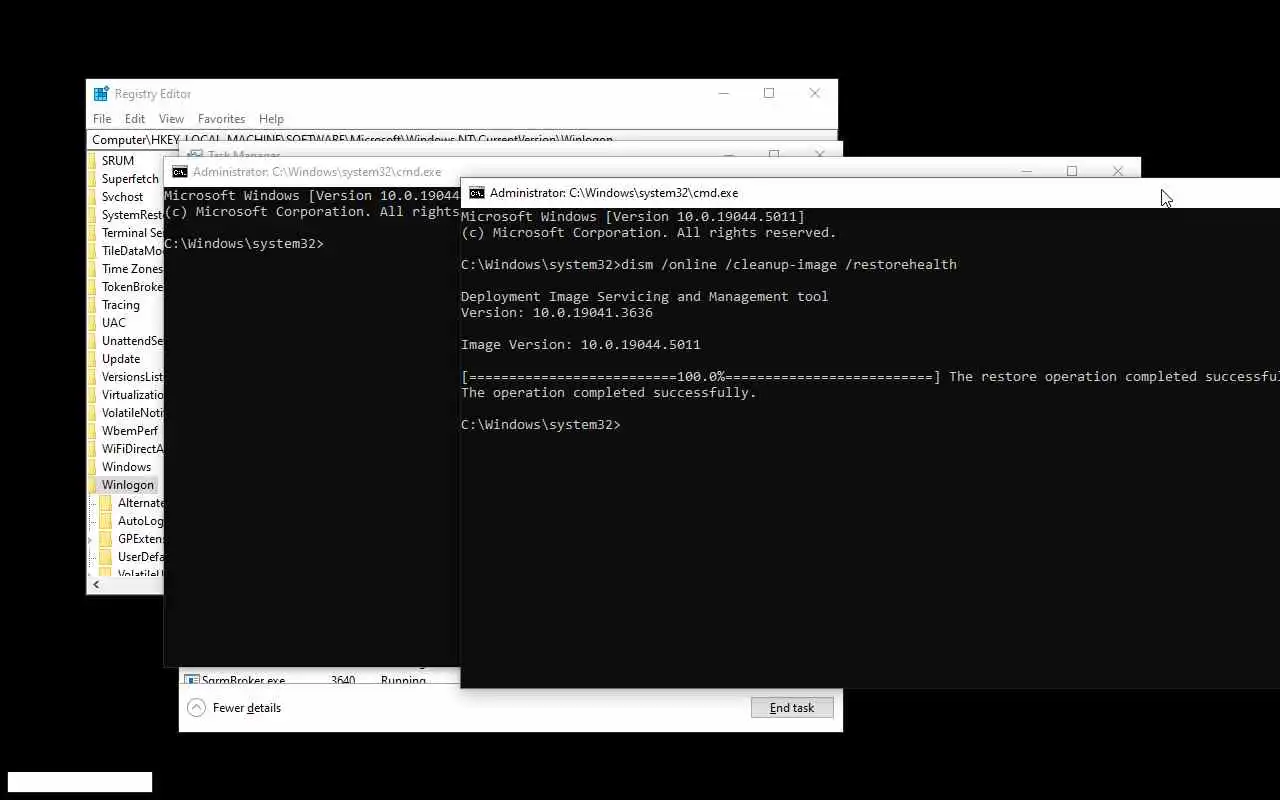Viewport: 1280px width, 800px height.
Task: Click the folder icon beside WbemPerf key
Action: pos(93,431)
